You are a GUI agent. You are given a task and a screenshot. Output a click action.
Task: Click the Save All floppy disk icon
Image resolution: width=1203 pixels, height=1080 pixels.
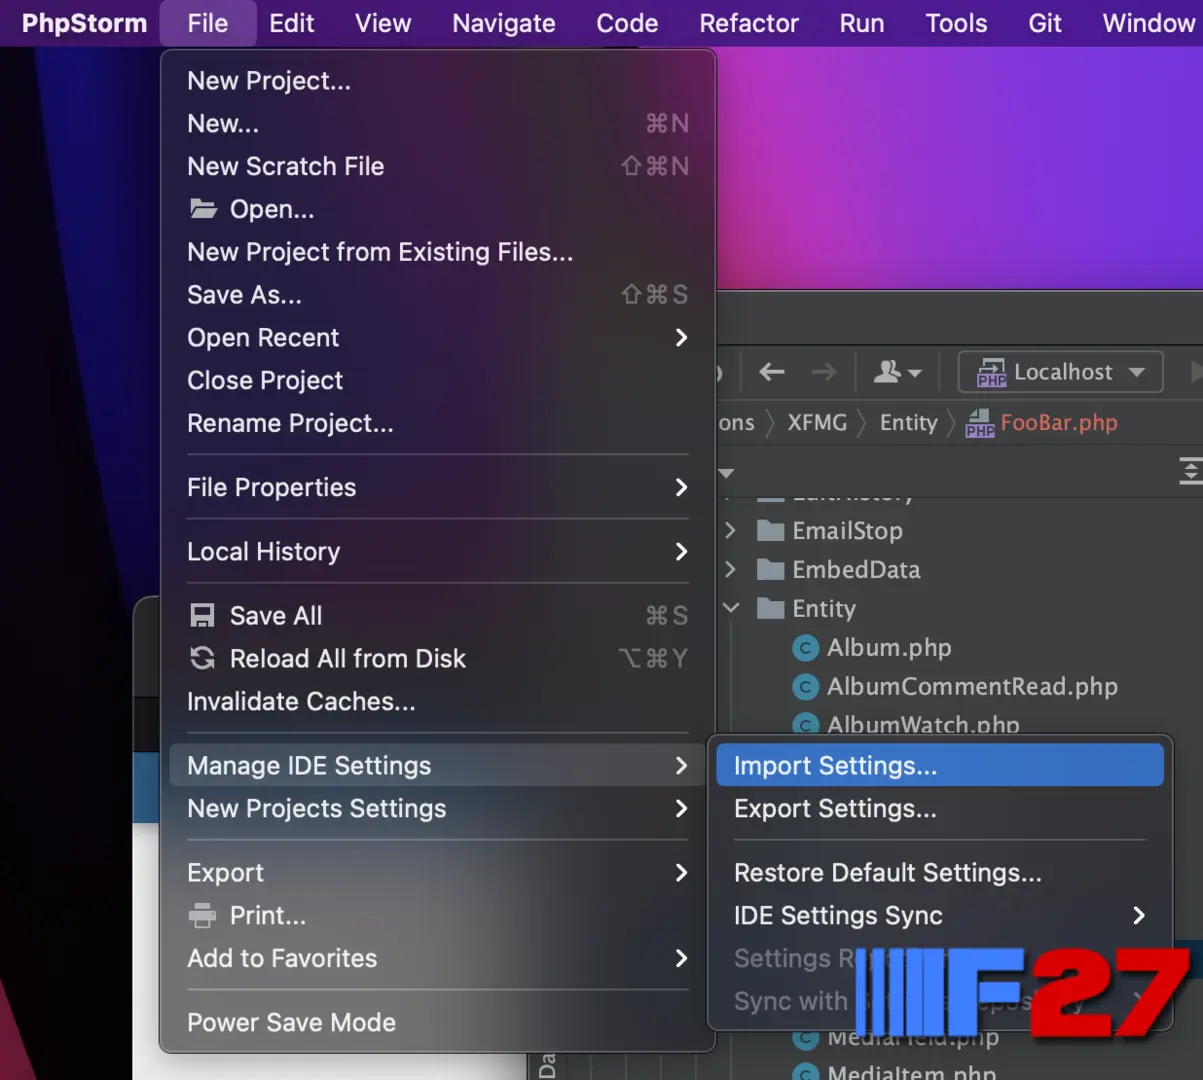click(203, 616)
